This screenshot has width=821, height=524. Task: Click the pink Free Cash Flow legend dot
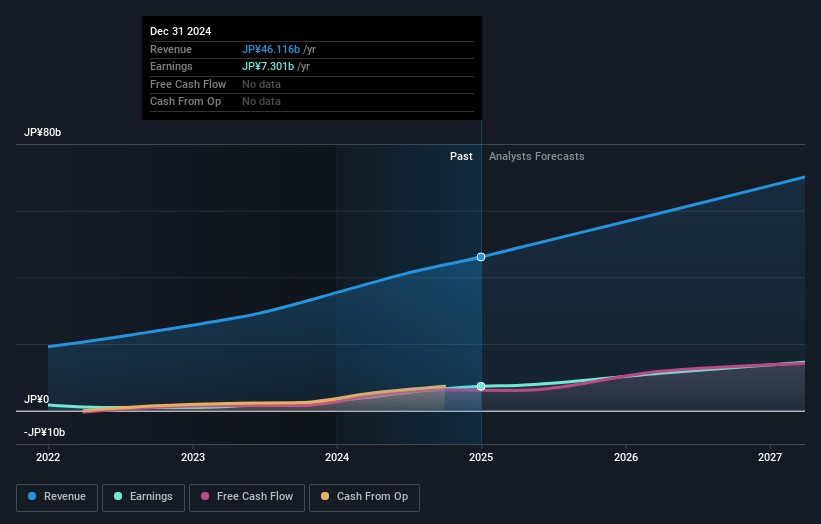pos(205,496)
